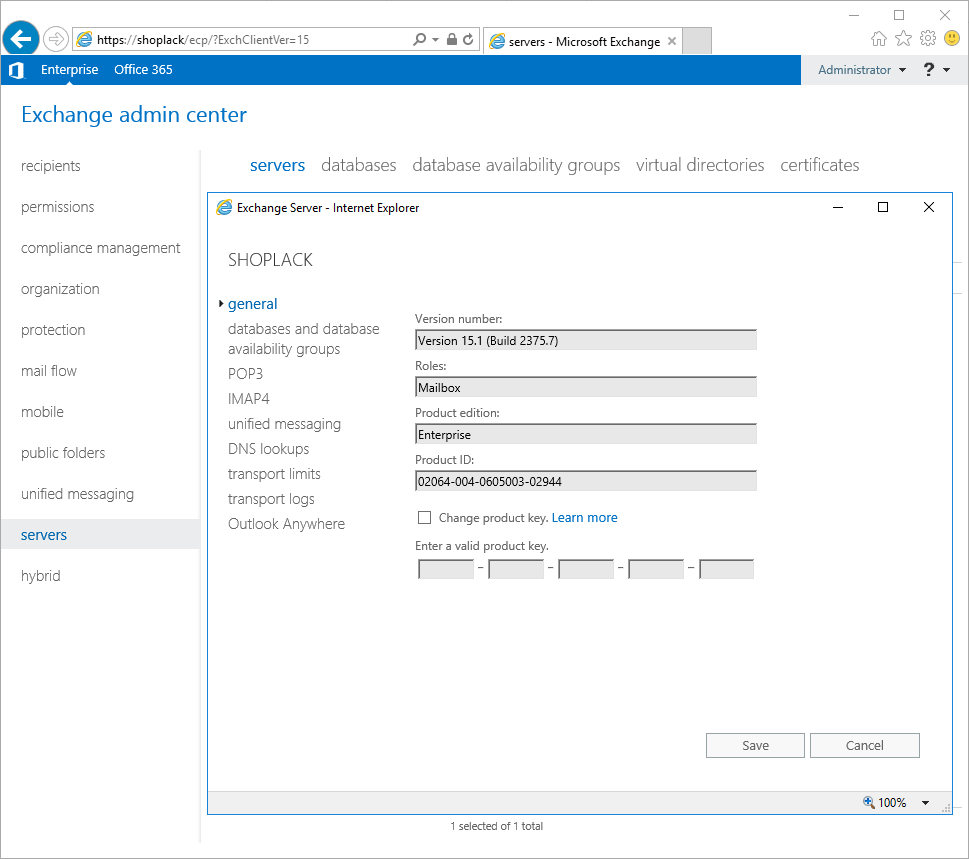Image resolution: width=969 pixels, height=859 pixels.
Task: Click the browser address bar URL
Action: tap(203, 40)
